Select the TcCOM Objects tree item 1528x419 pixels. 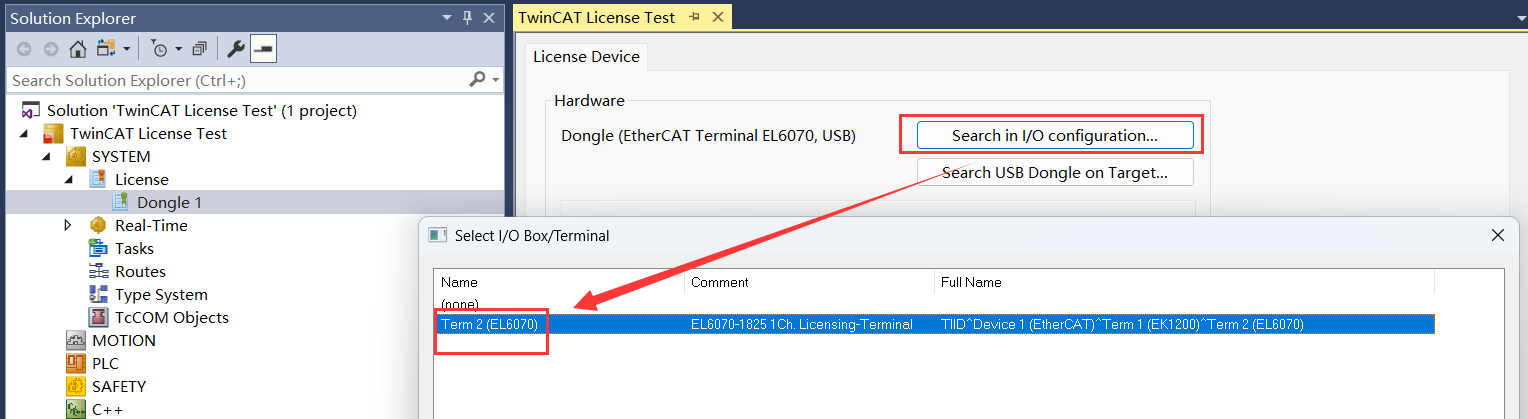pos(171,318)
